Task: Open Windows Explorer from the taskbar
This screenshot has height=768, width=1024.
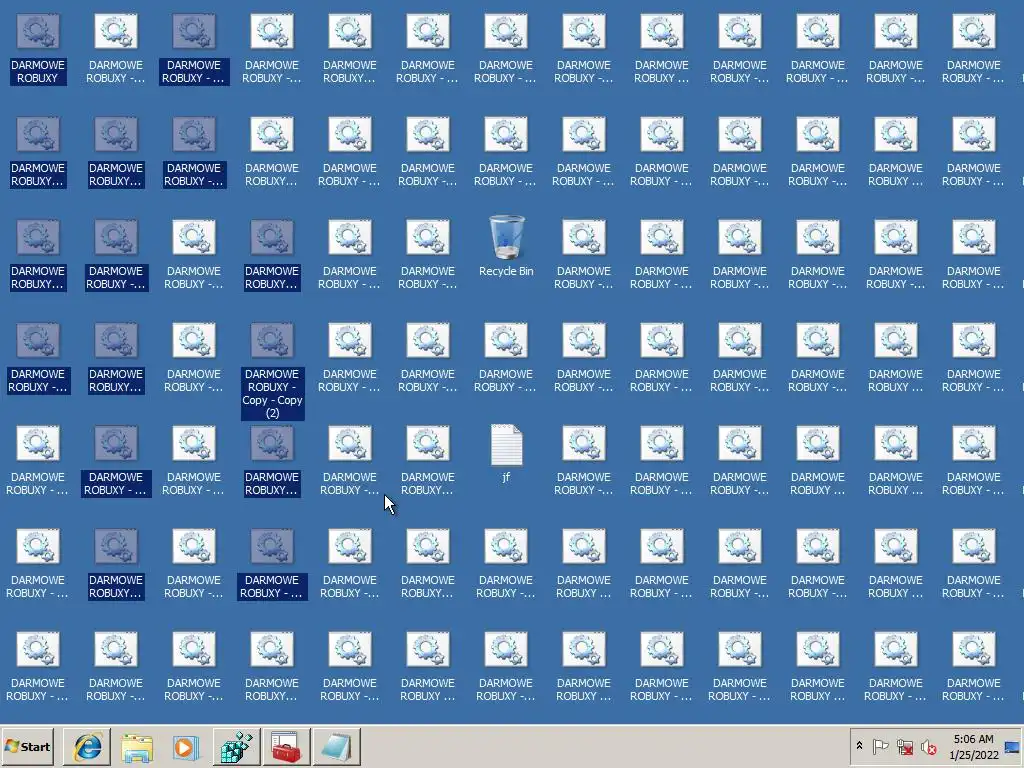Action: click(x=137, y=746)
